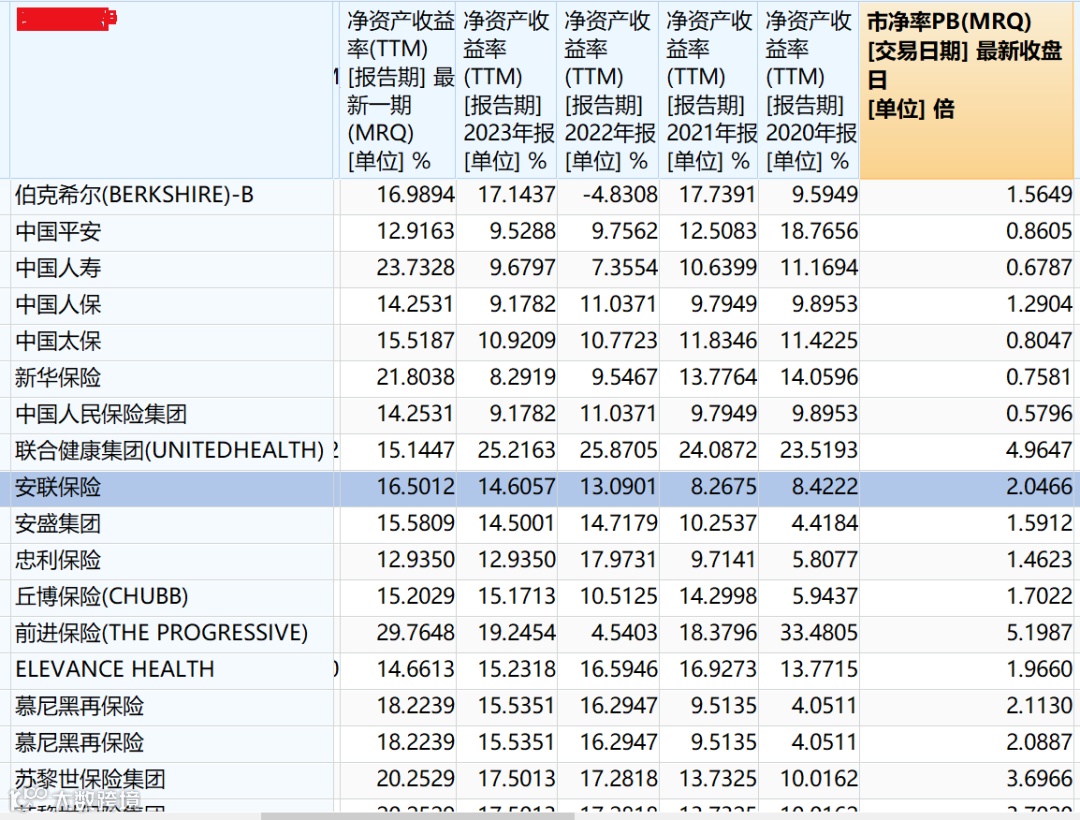Click 中国人保 2022 ROE value 11.0371

619,304
